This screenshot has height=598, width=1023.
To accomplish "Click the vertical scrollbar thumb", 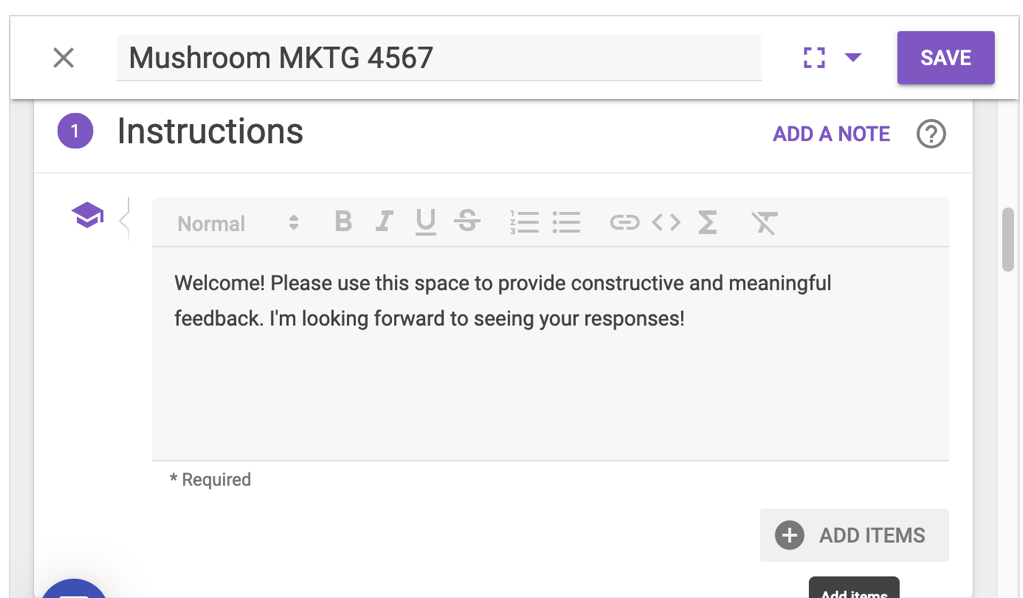I will (1008, 240).
